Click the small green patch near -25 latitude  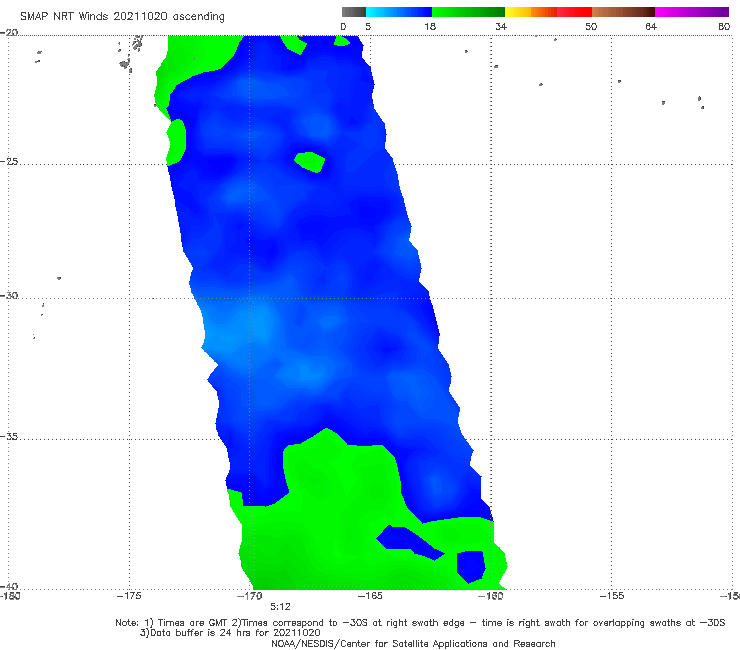310,162
